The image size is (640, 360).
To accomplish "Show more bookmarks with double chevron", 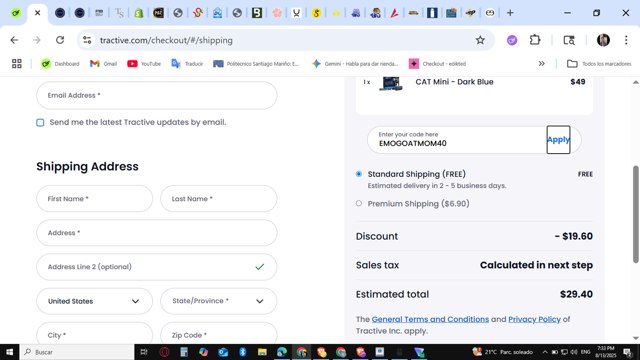I will 541,64.
